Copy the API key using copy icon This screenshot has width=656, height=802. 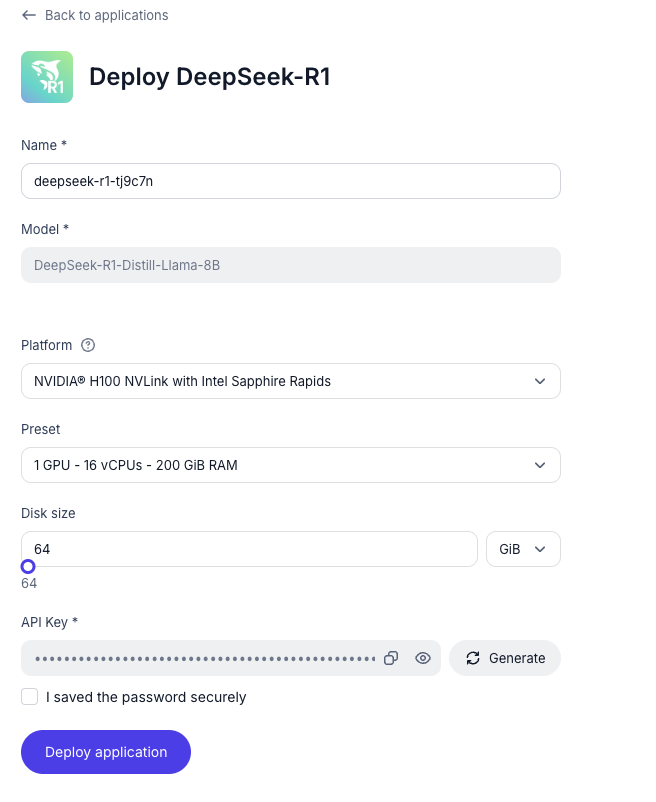(x=392, y=658)
